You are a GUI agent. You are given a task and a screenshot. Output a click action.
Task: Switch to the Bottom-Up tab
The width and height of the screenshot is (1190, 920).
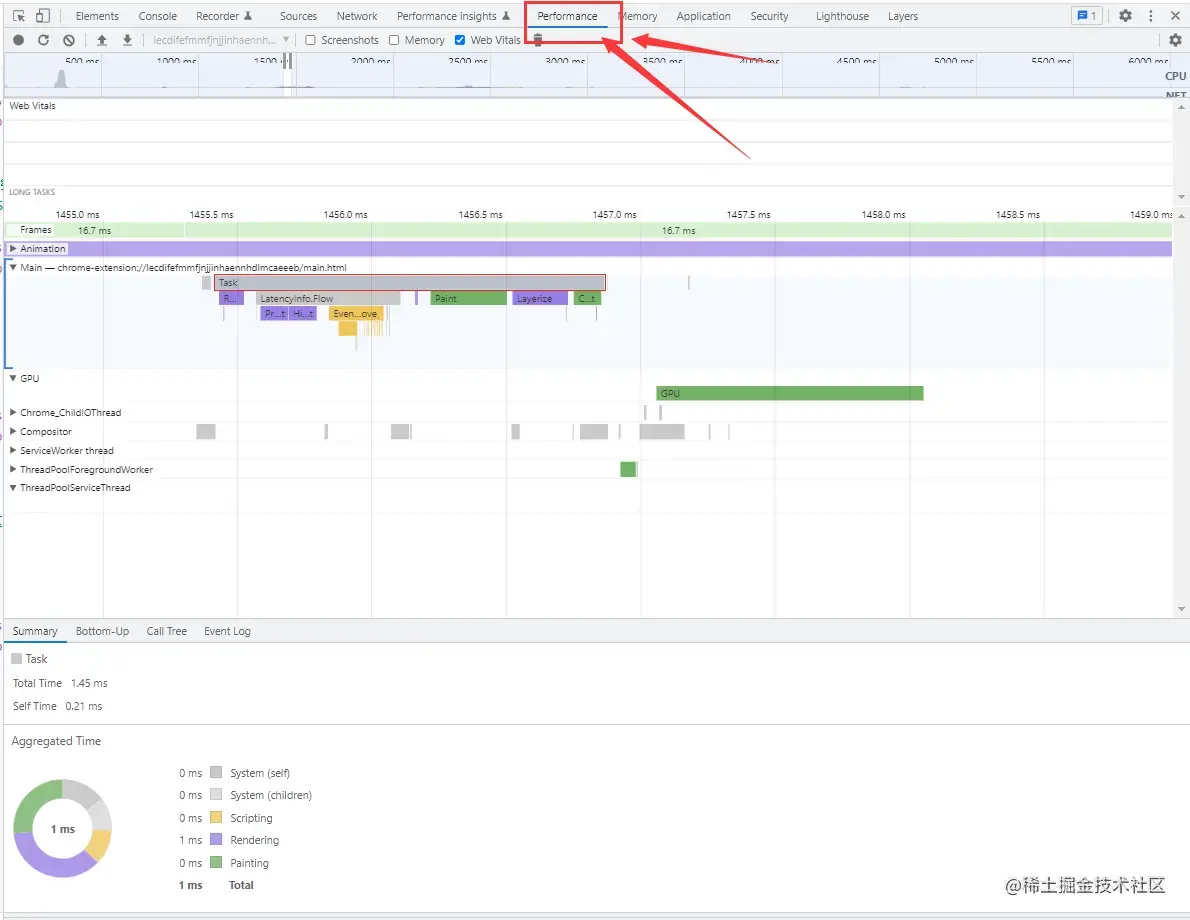pos(102,632)
